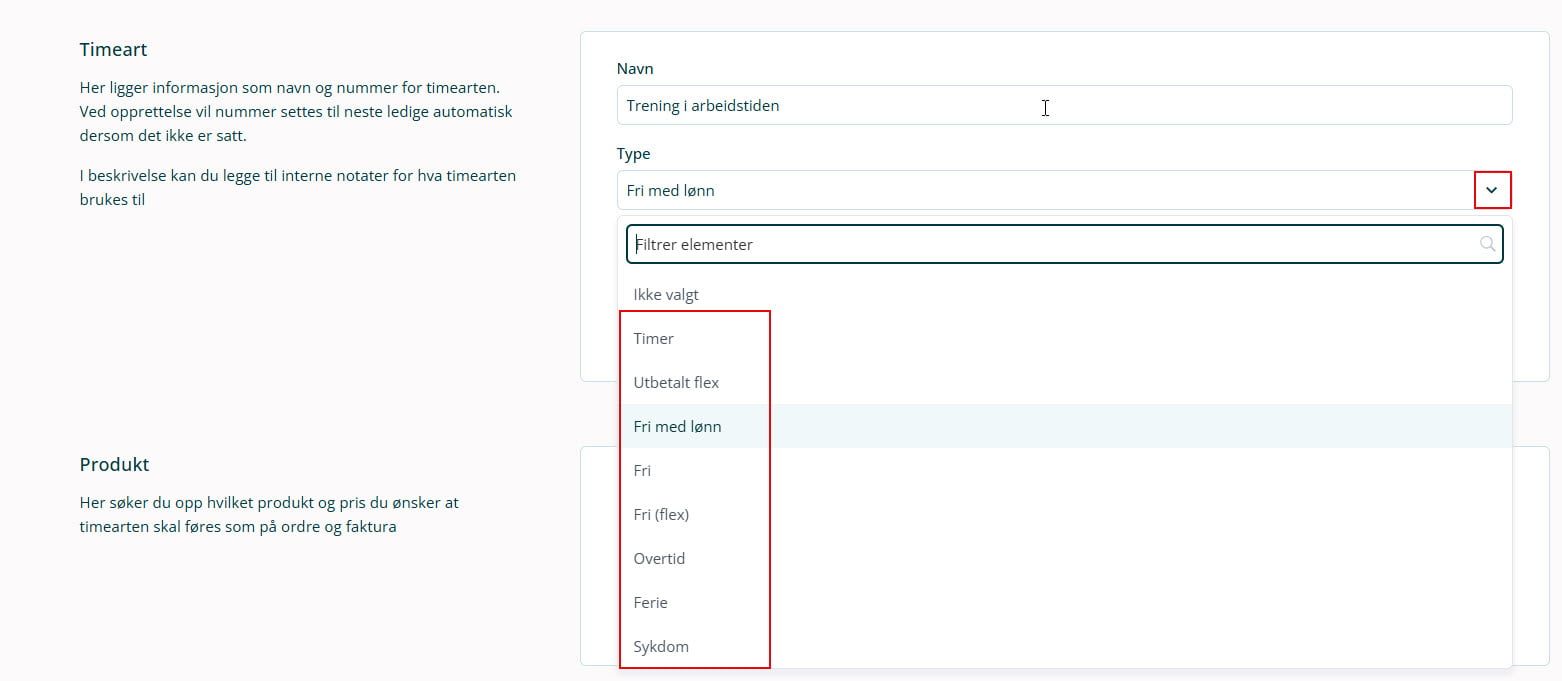1562x681 pixels.
Task: Click the Produkt section heading
Action: pos(114,465)
